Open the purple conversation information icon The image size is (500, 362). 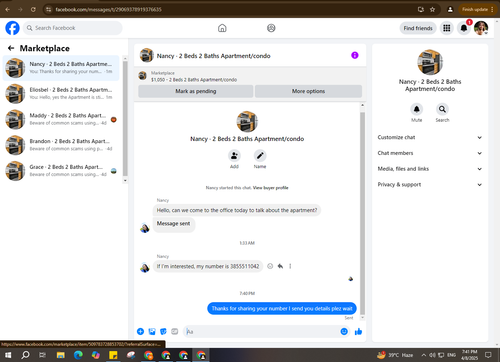point(355,55)
